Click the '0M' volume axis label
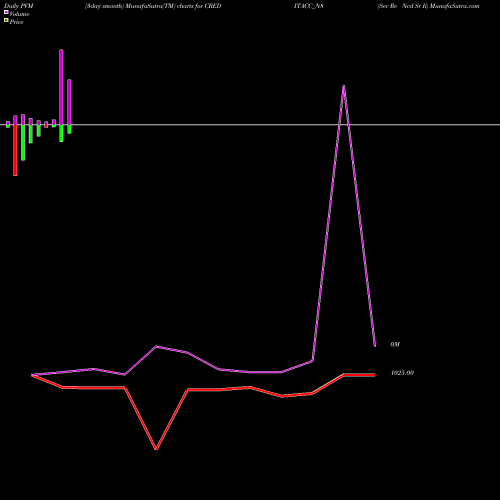Image resolution: width=500 pixels, height=500 pixels. 395,344
